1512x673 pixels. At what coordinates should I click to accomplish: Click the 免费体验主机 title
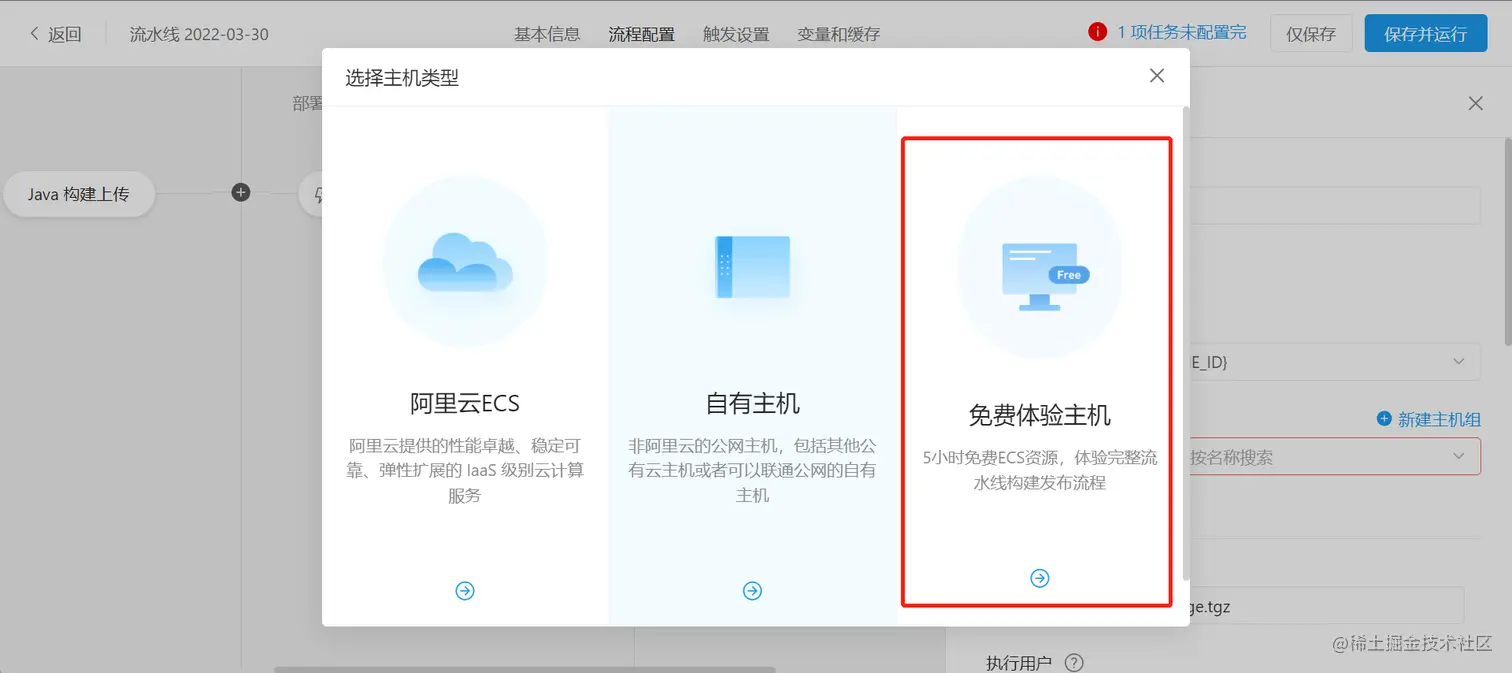(x=1040, y=415)
